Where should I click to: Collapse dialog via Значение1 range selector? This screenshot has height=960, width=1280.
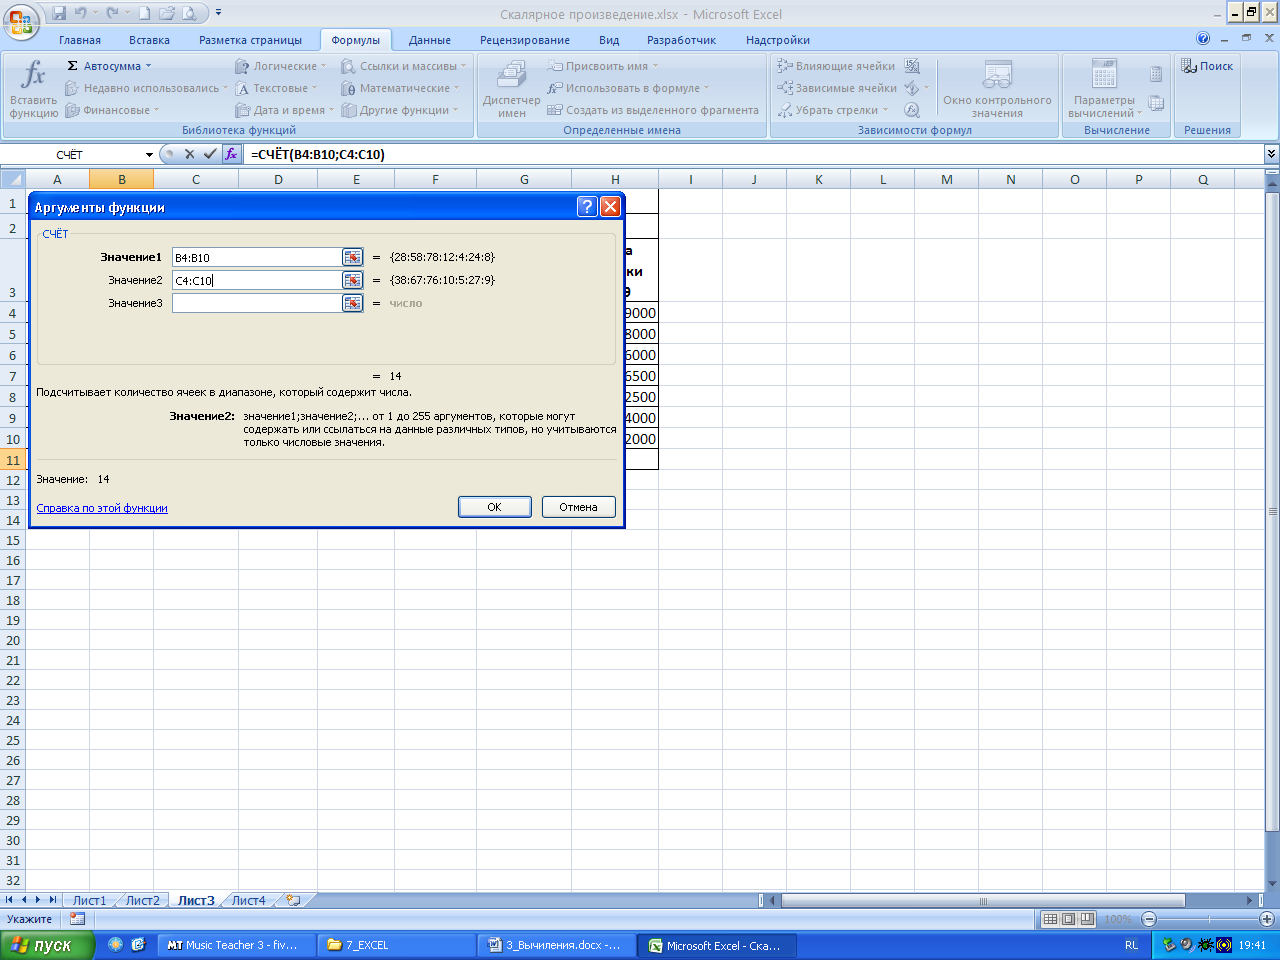pyautogui.click(x=352, y=257)
